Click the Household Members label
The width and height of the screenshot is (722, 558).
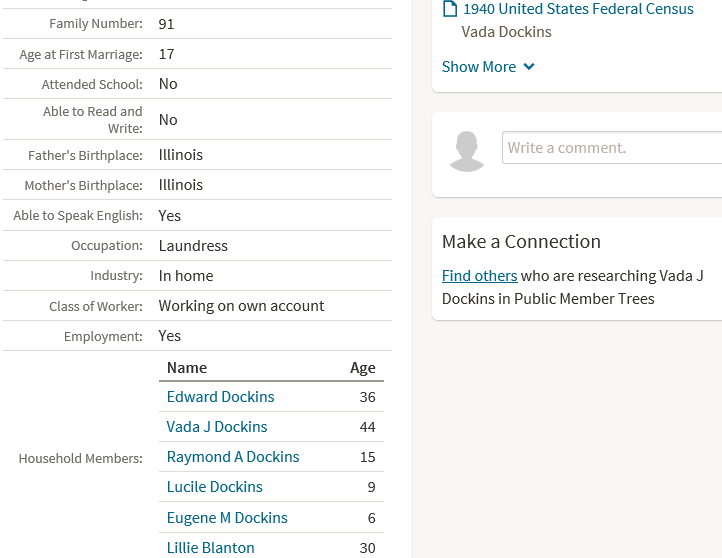click(81, 459)
